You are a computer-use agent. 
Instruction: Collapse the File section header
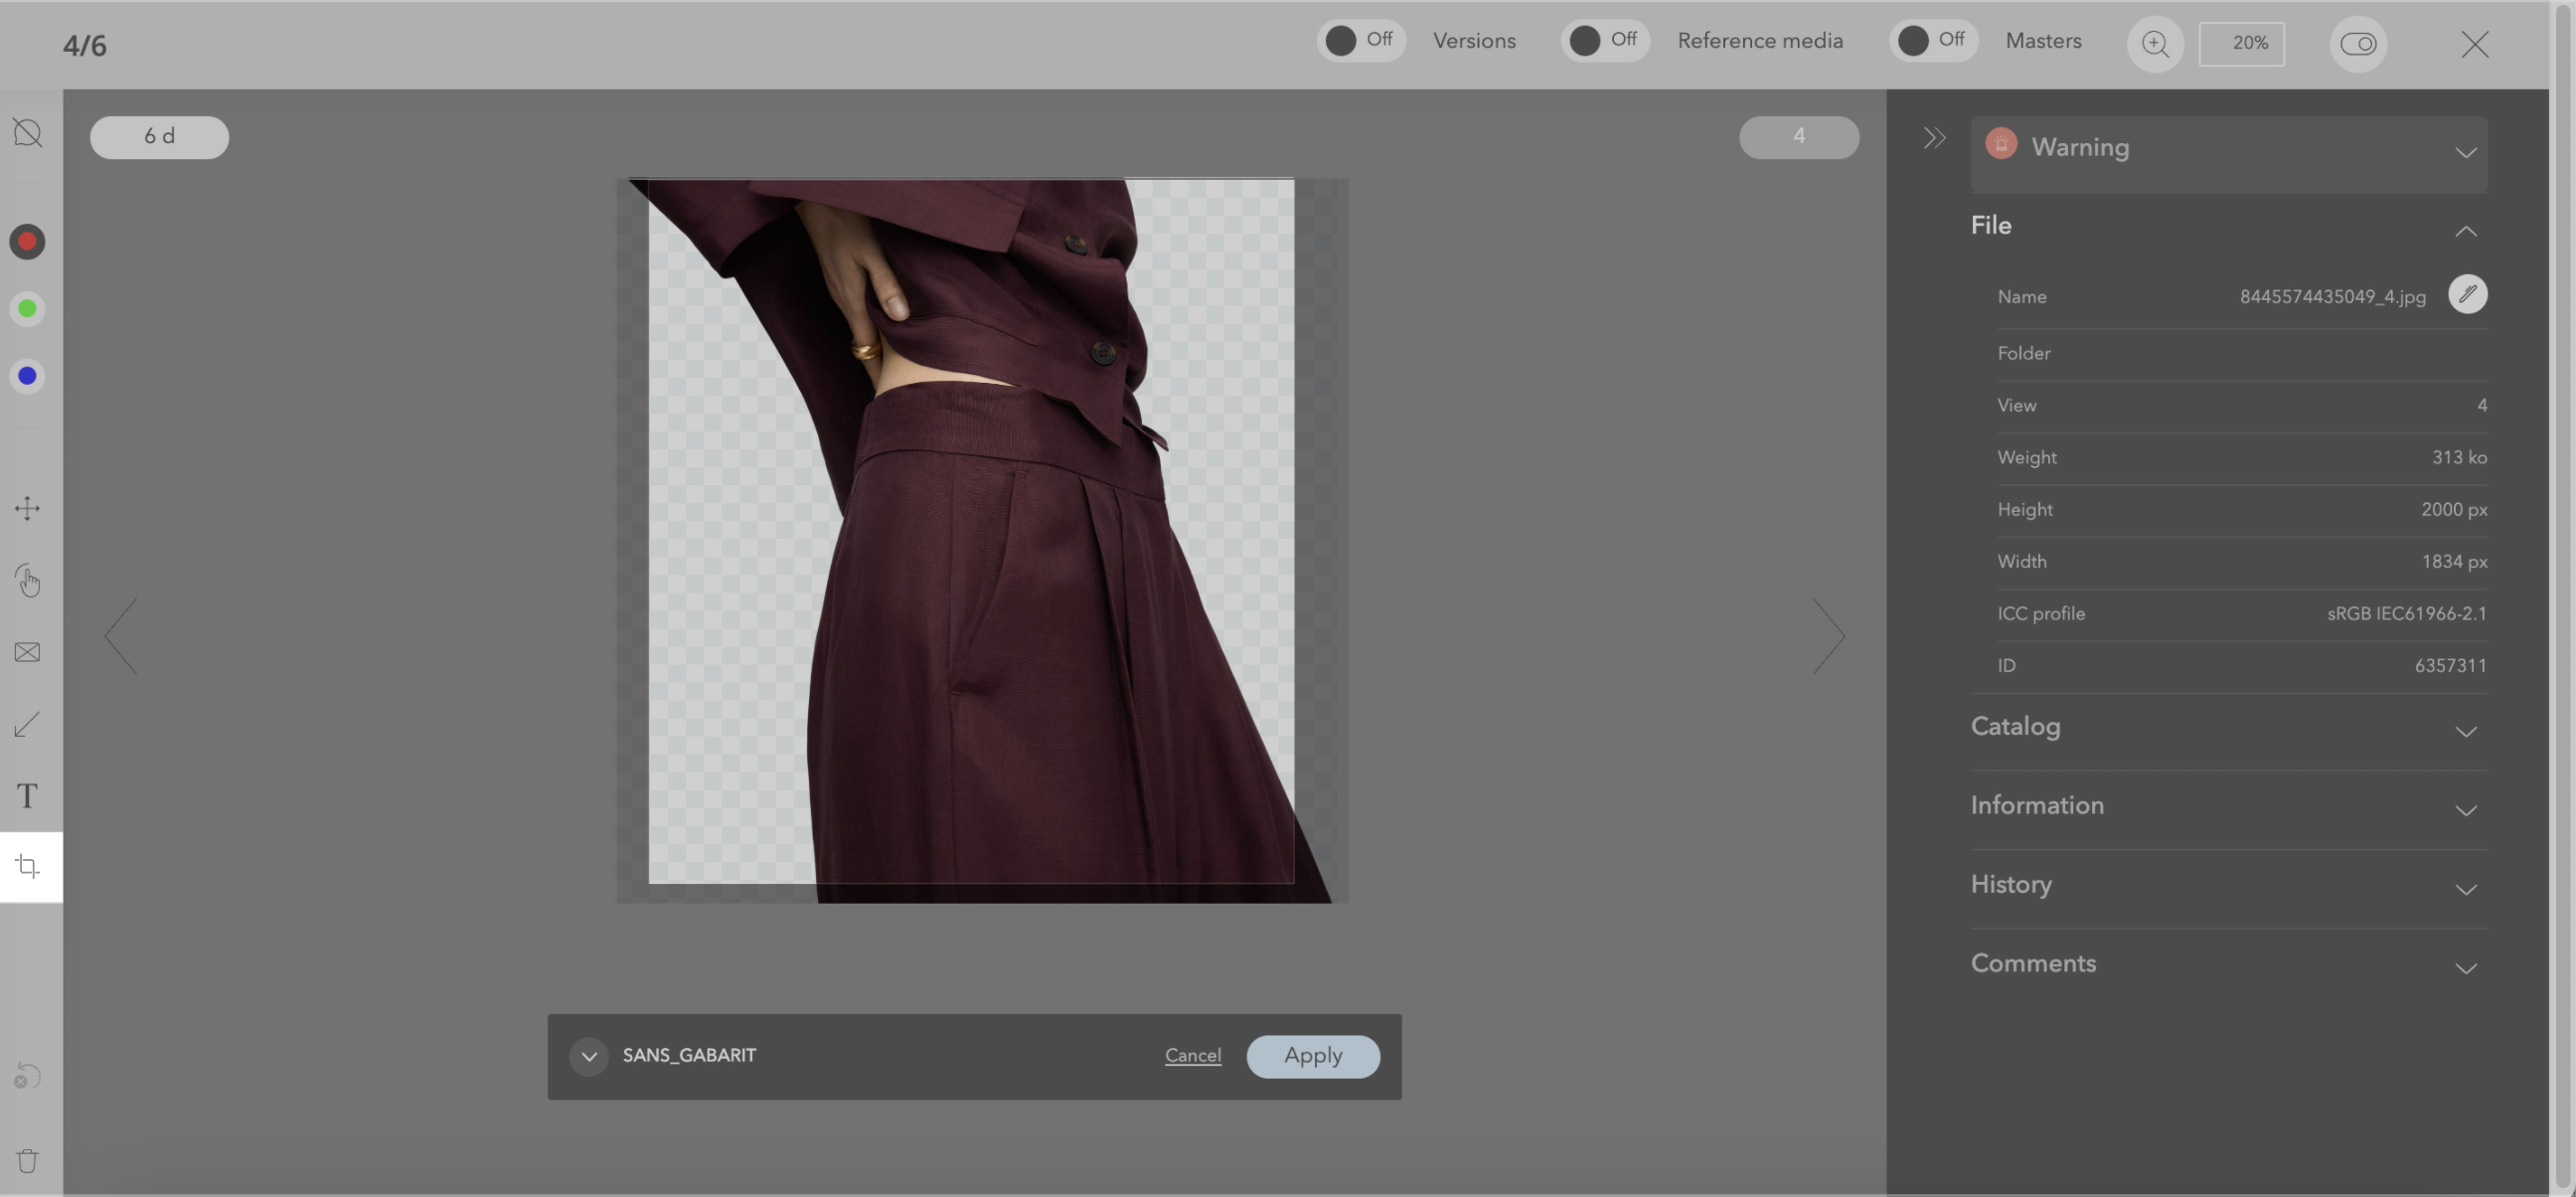2465,230
